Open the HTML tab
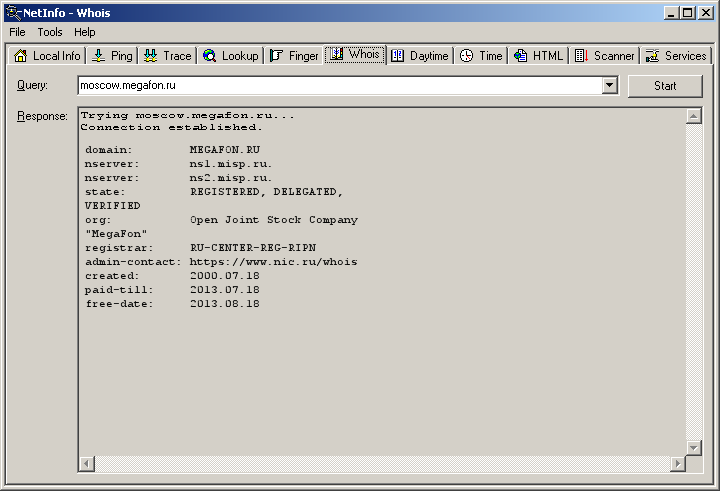 point(539,56)
